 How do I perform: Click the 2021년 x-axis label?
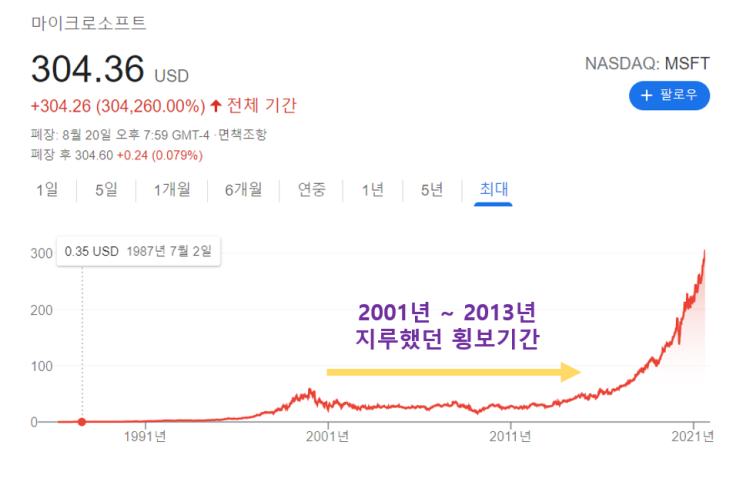click(692, 437)
